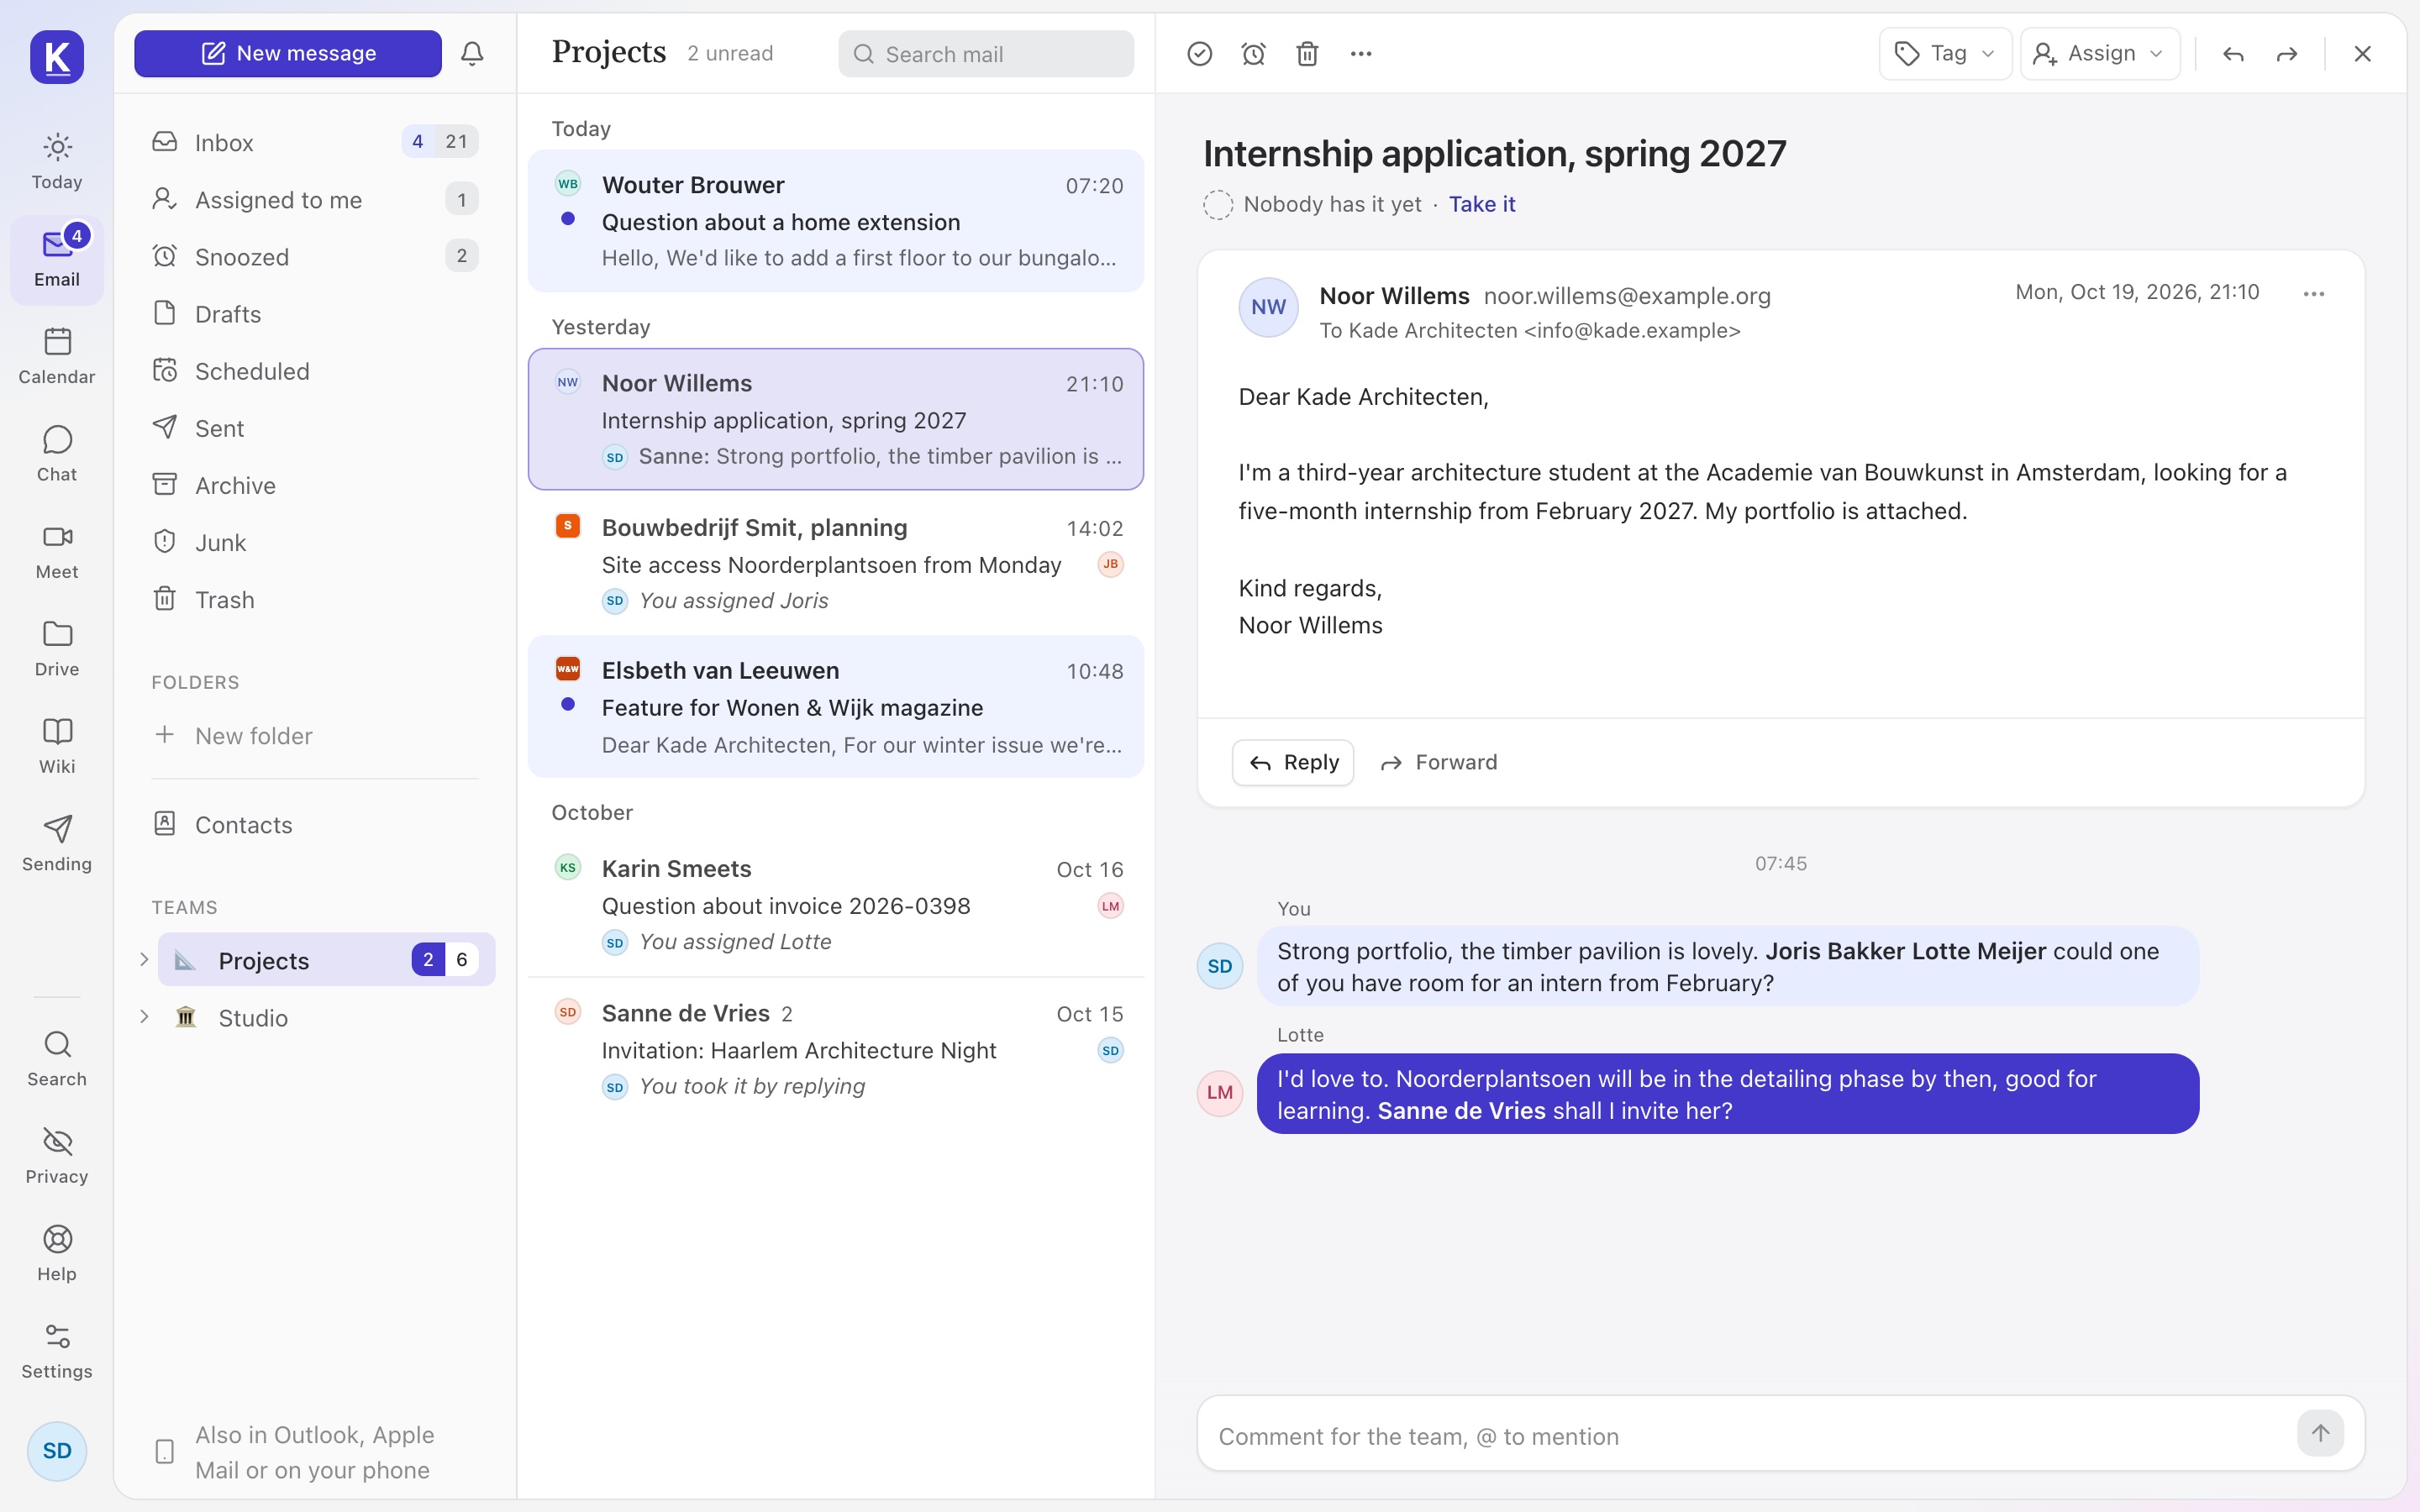Viewport: 2420px width, 1512px height.
Task: Click the Email icon with badge
Action: coord(57,259)
